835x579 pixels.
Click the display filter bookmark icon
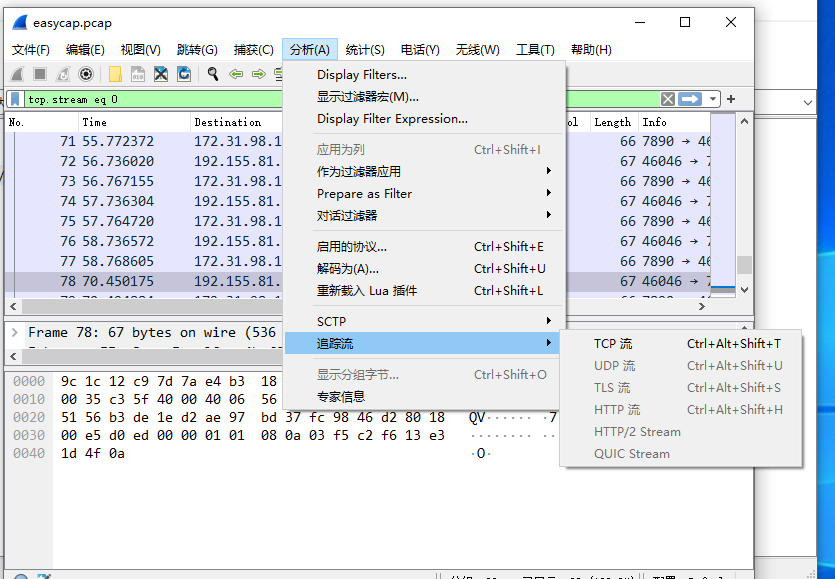[x=15, y=99]
